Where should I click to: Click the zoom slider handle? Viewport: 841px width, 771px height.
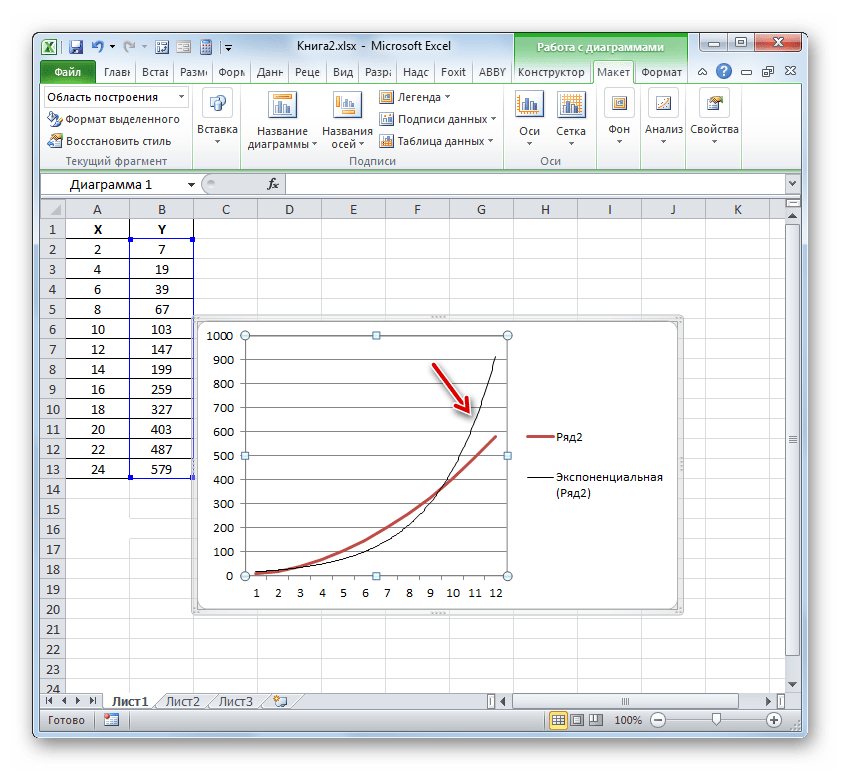click(x=716, y=719)
